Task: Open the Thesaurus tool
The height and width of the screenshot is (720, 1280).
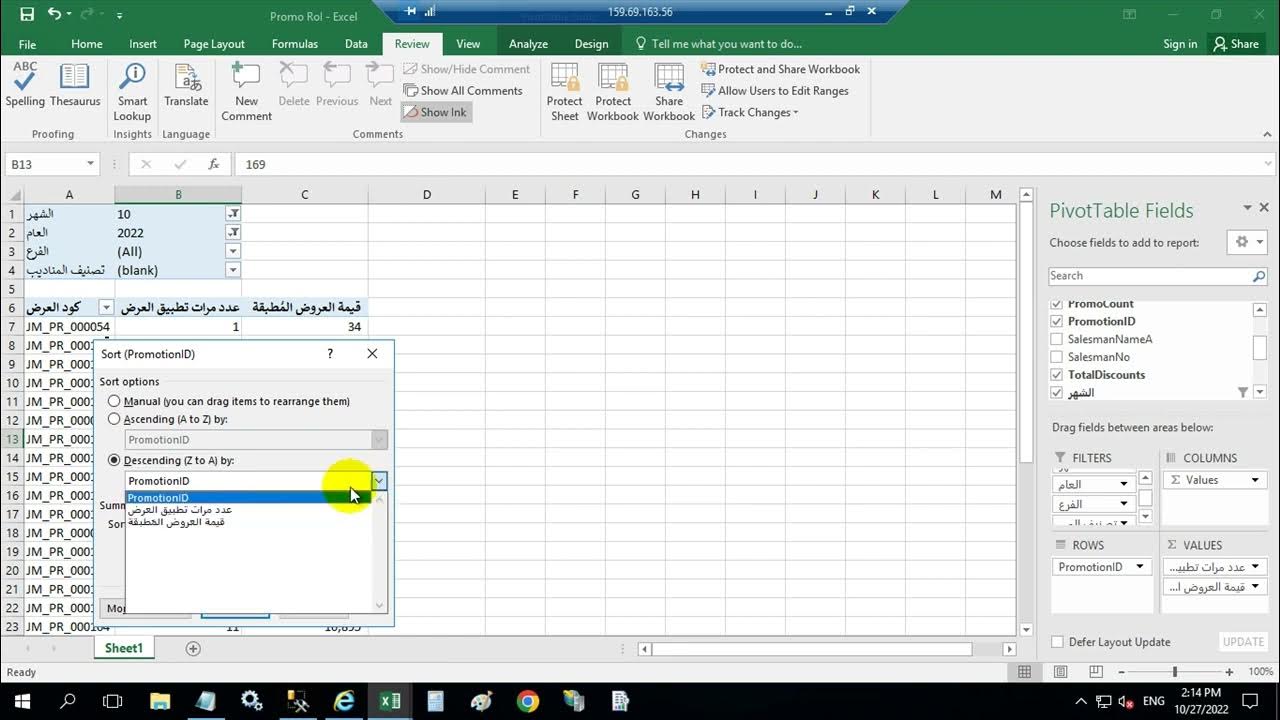Action: [75, 84]
